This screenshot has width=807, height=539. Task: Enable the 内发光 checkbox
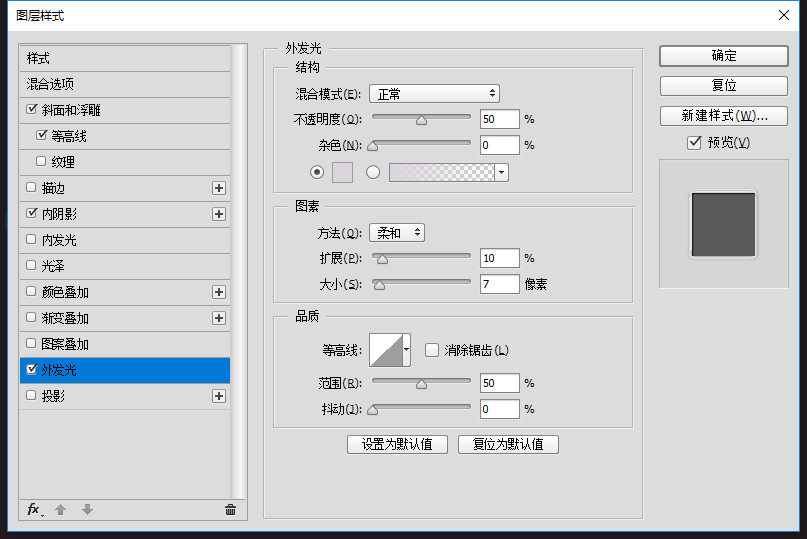[x=31, y=239]
